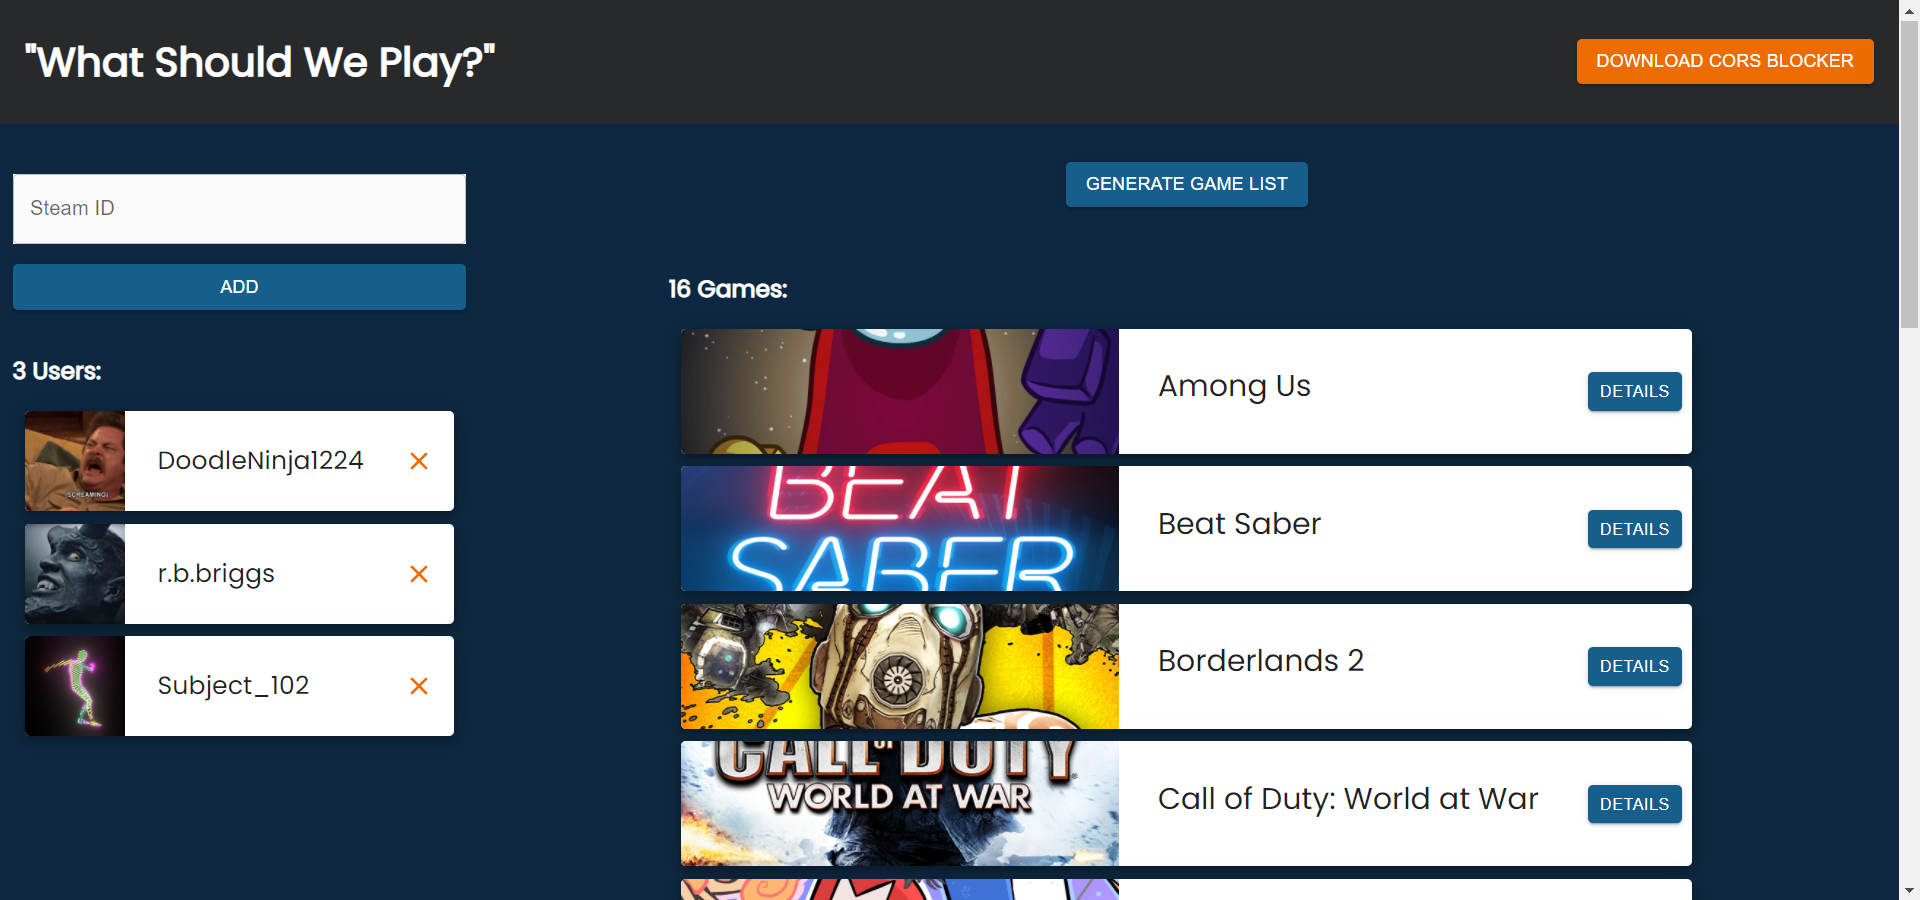Click the Beat Saber game title
This screenshot has height=900, width=1920.
click(1239, 524)
